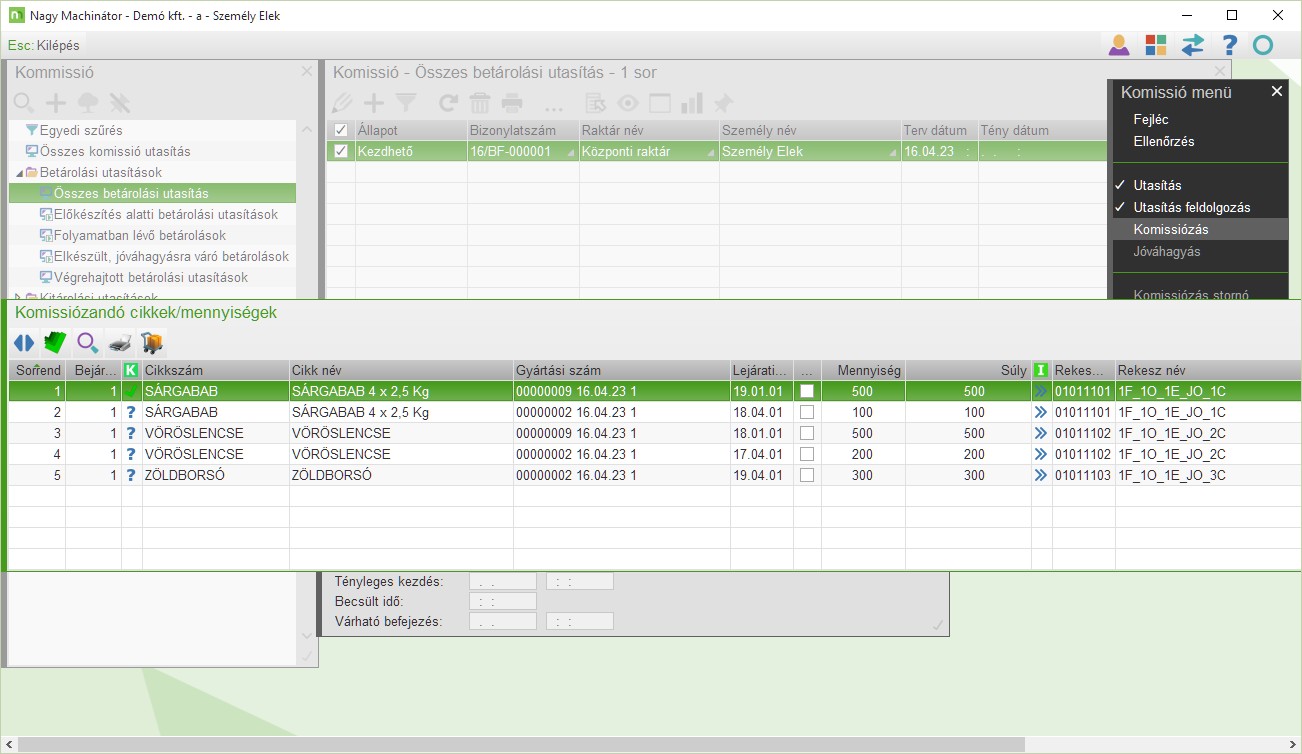Tick the checkbox in the VÖRÖSLENCSE row with quantity 200
1302x754 pixels.
(x=807, y=454)
